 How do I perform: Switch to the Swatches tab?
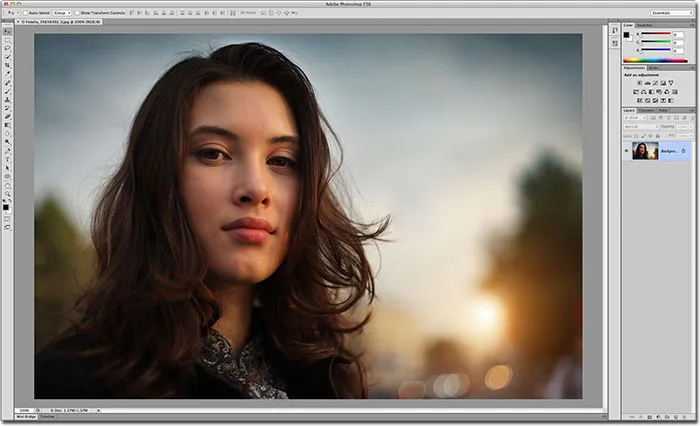(645, 25)
